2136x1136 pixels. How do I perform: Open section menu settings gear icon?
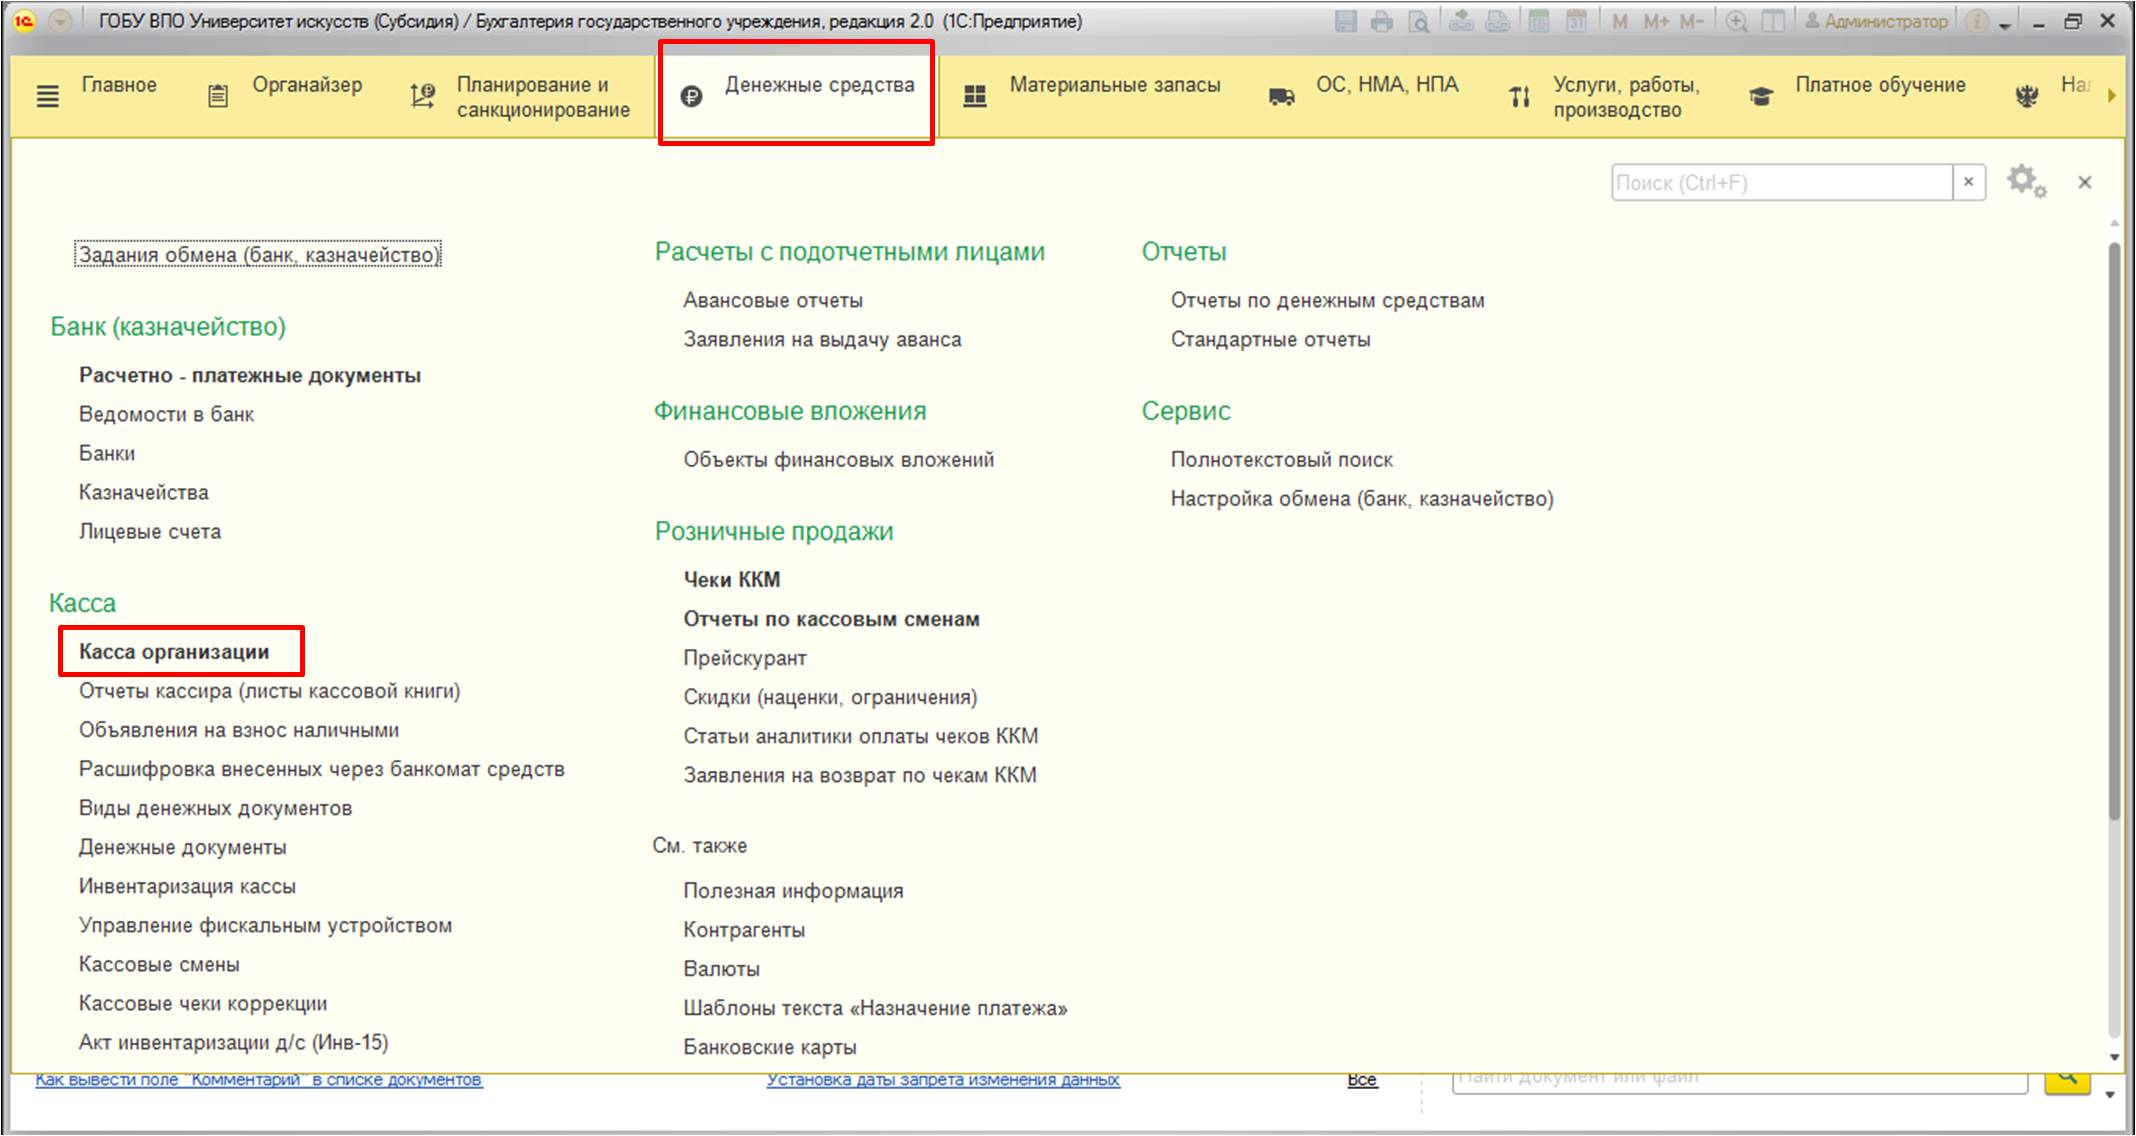pos(2025,182)
